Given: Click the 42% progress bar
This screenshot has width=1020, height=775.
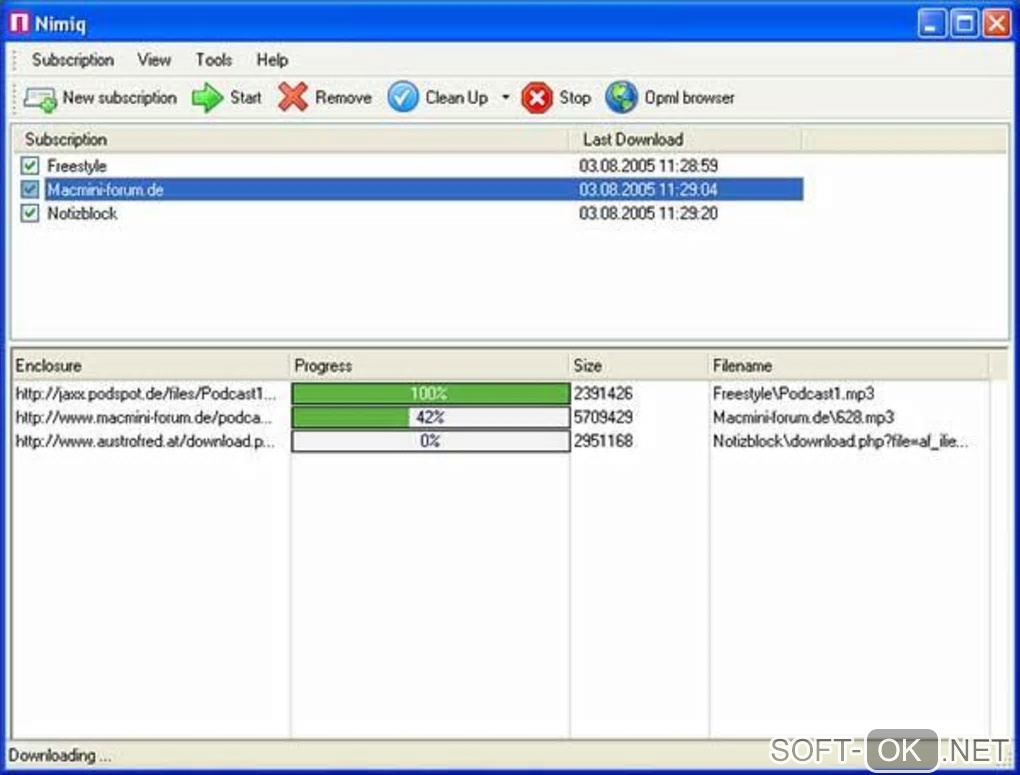Looking at the screenshot, I should pos(431,417).
